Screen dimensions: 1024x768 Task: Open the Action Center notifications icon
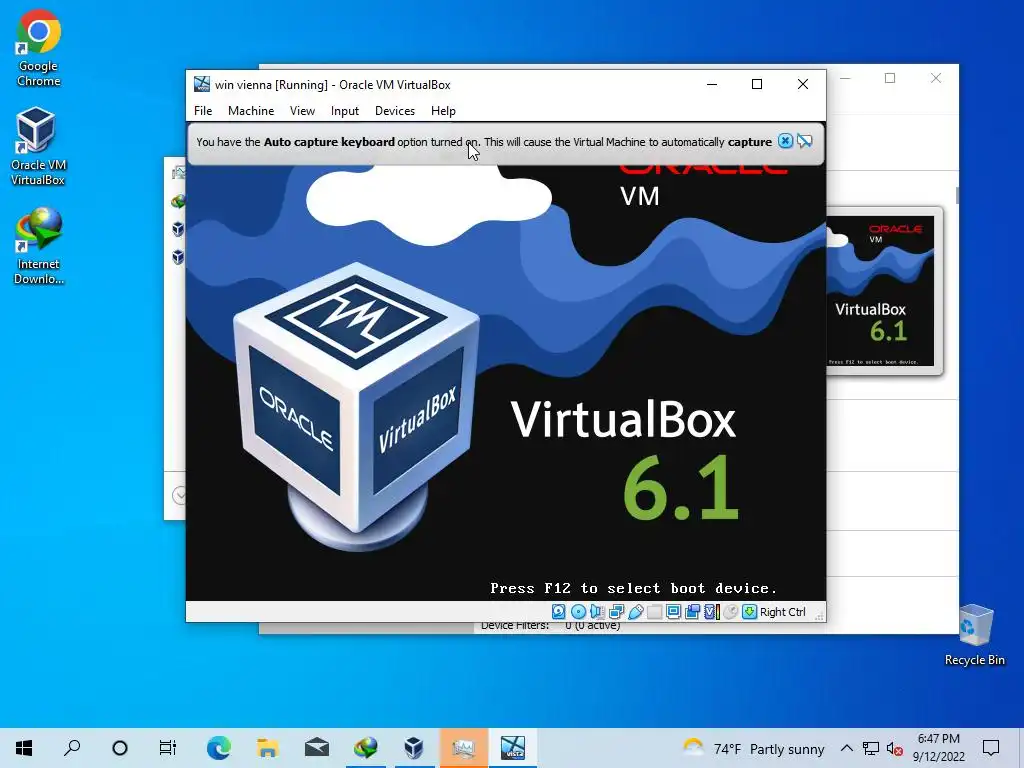(x=991, y=748)
